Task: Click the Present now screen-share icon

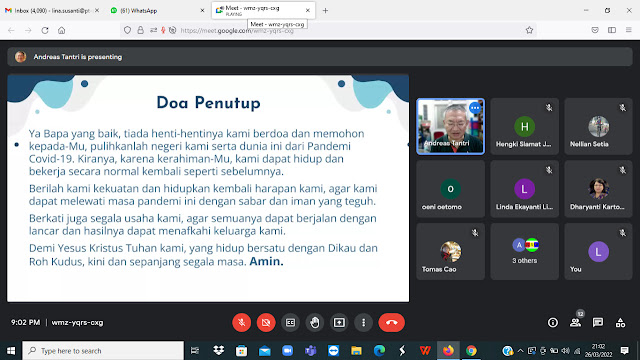Action: [x=339, y=322]
